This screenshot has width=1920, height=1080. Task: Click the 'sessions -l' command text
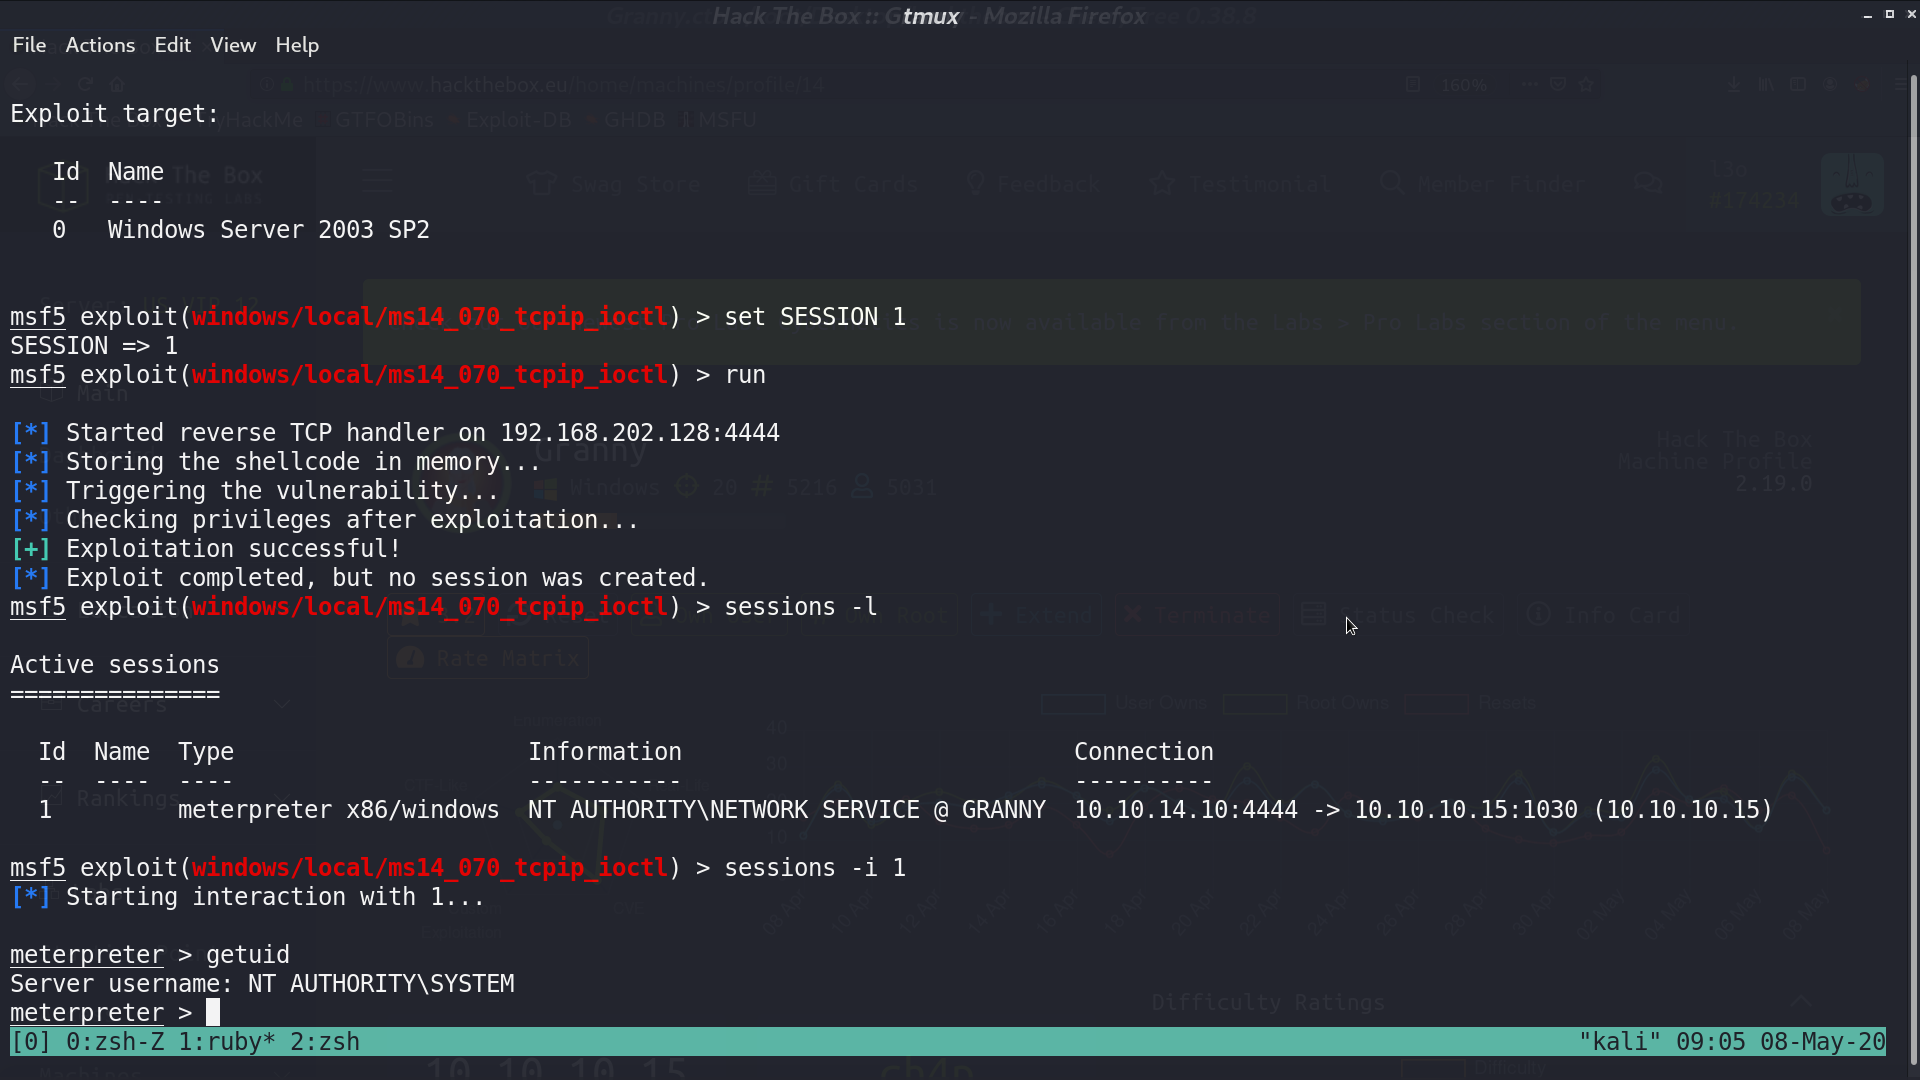[x=801, y=607]
